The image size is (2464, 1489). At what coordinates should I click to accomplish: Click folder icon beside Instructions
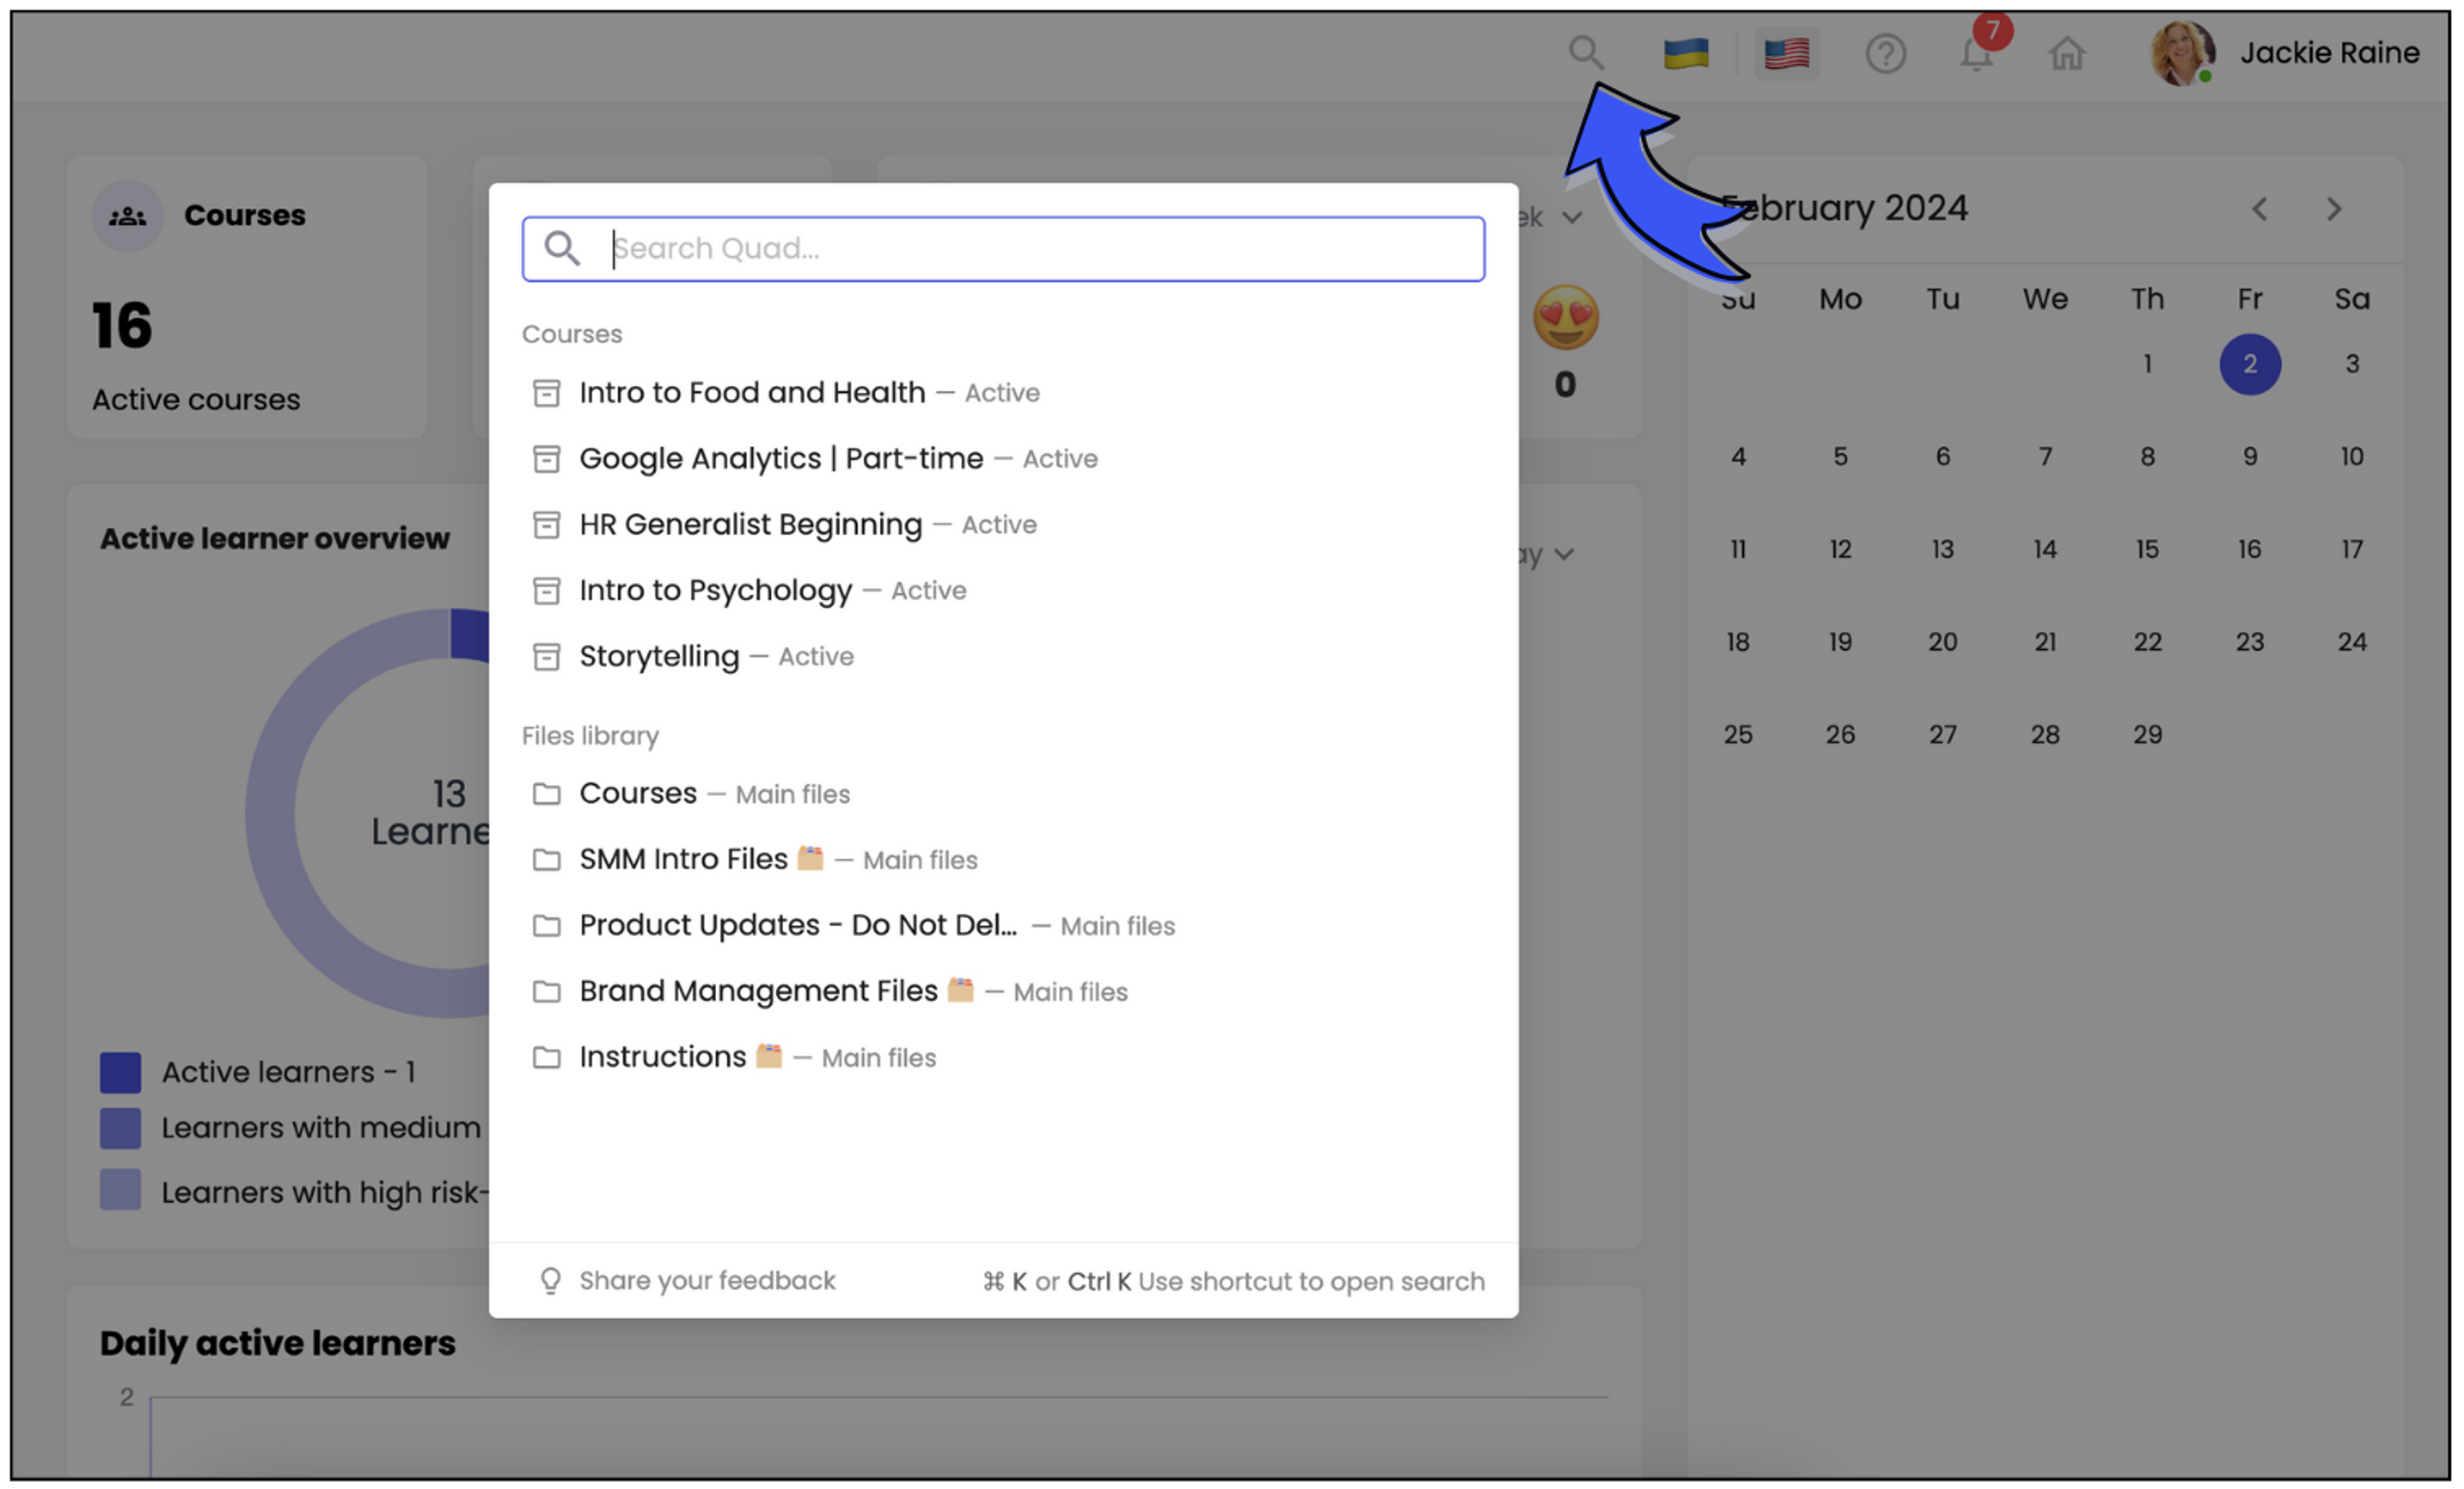(x=546, y=1058)
